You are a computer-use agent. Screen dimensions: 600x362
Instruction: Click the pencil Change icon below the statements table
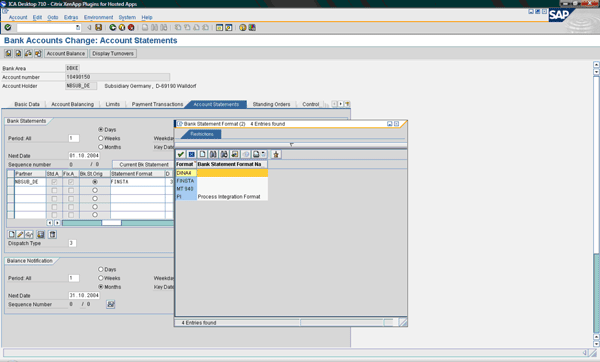coord(20,234)
